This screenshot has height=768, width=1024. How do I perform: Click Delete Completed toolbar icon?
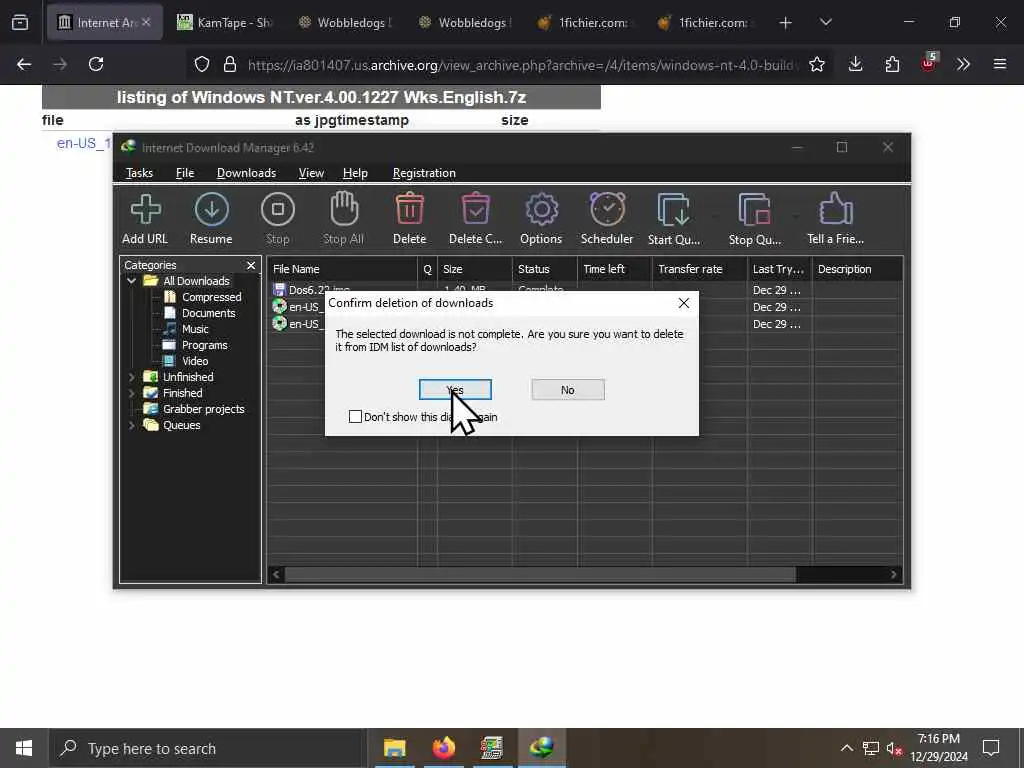pos(475,219)
